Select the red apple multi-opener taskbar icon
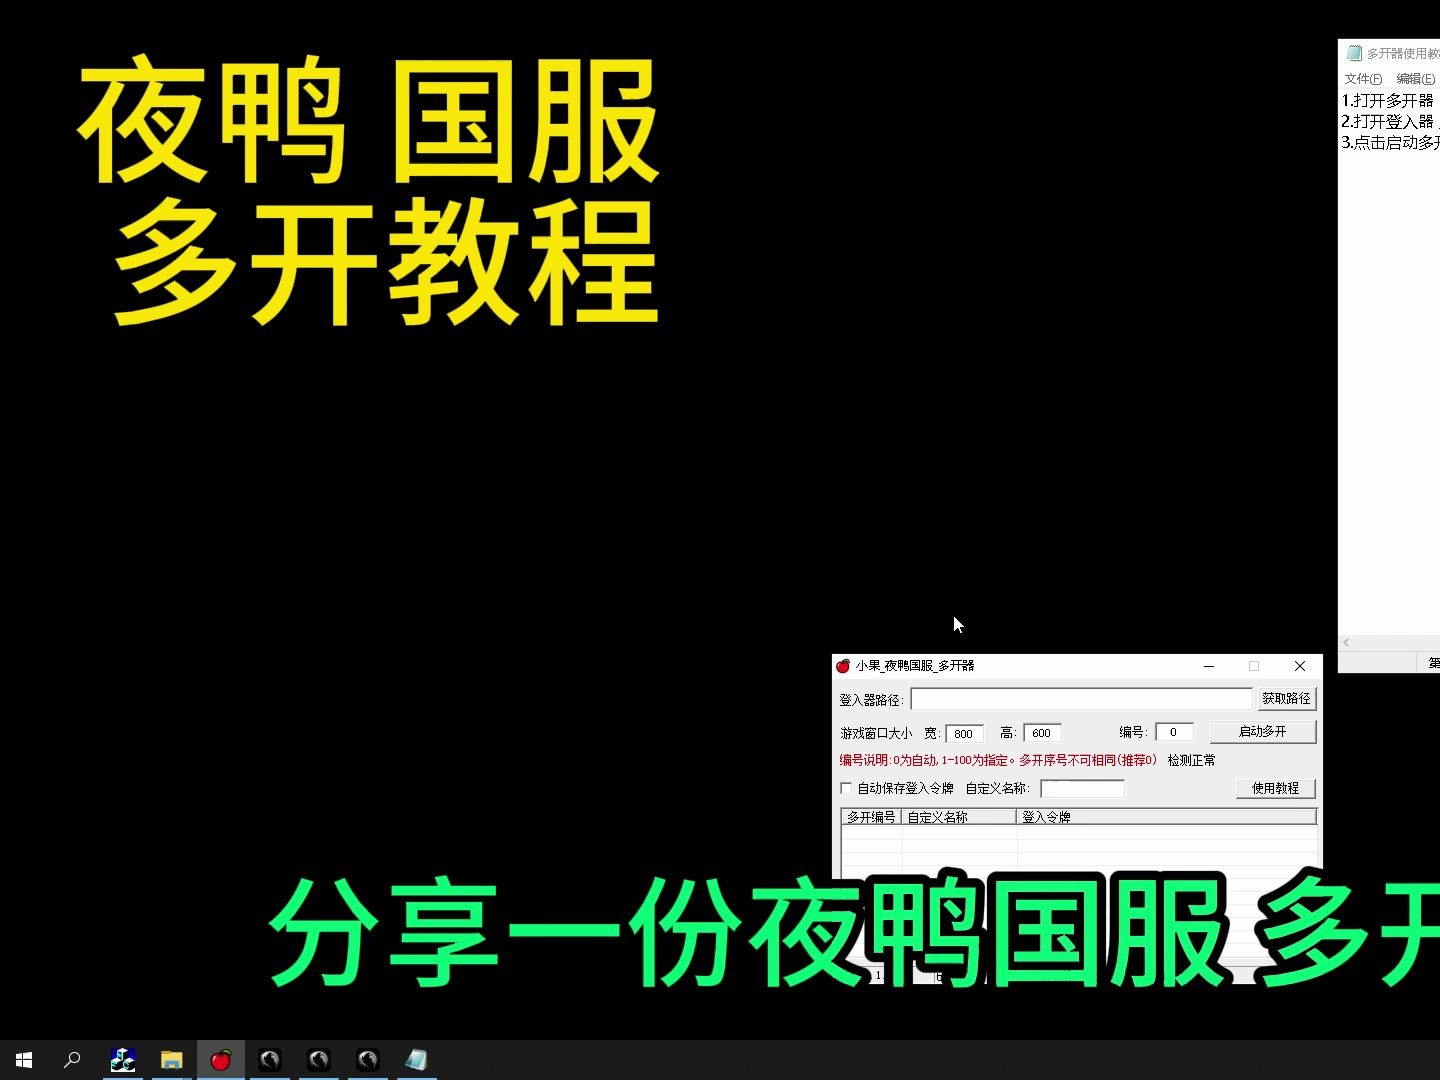 221,1059
